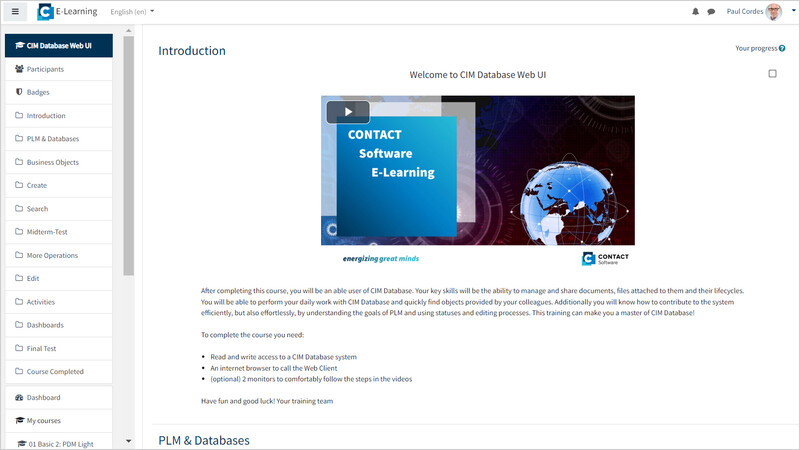Expand the user menu arrow beside avatar

click(793, 10)
